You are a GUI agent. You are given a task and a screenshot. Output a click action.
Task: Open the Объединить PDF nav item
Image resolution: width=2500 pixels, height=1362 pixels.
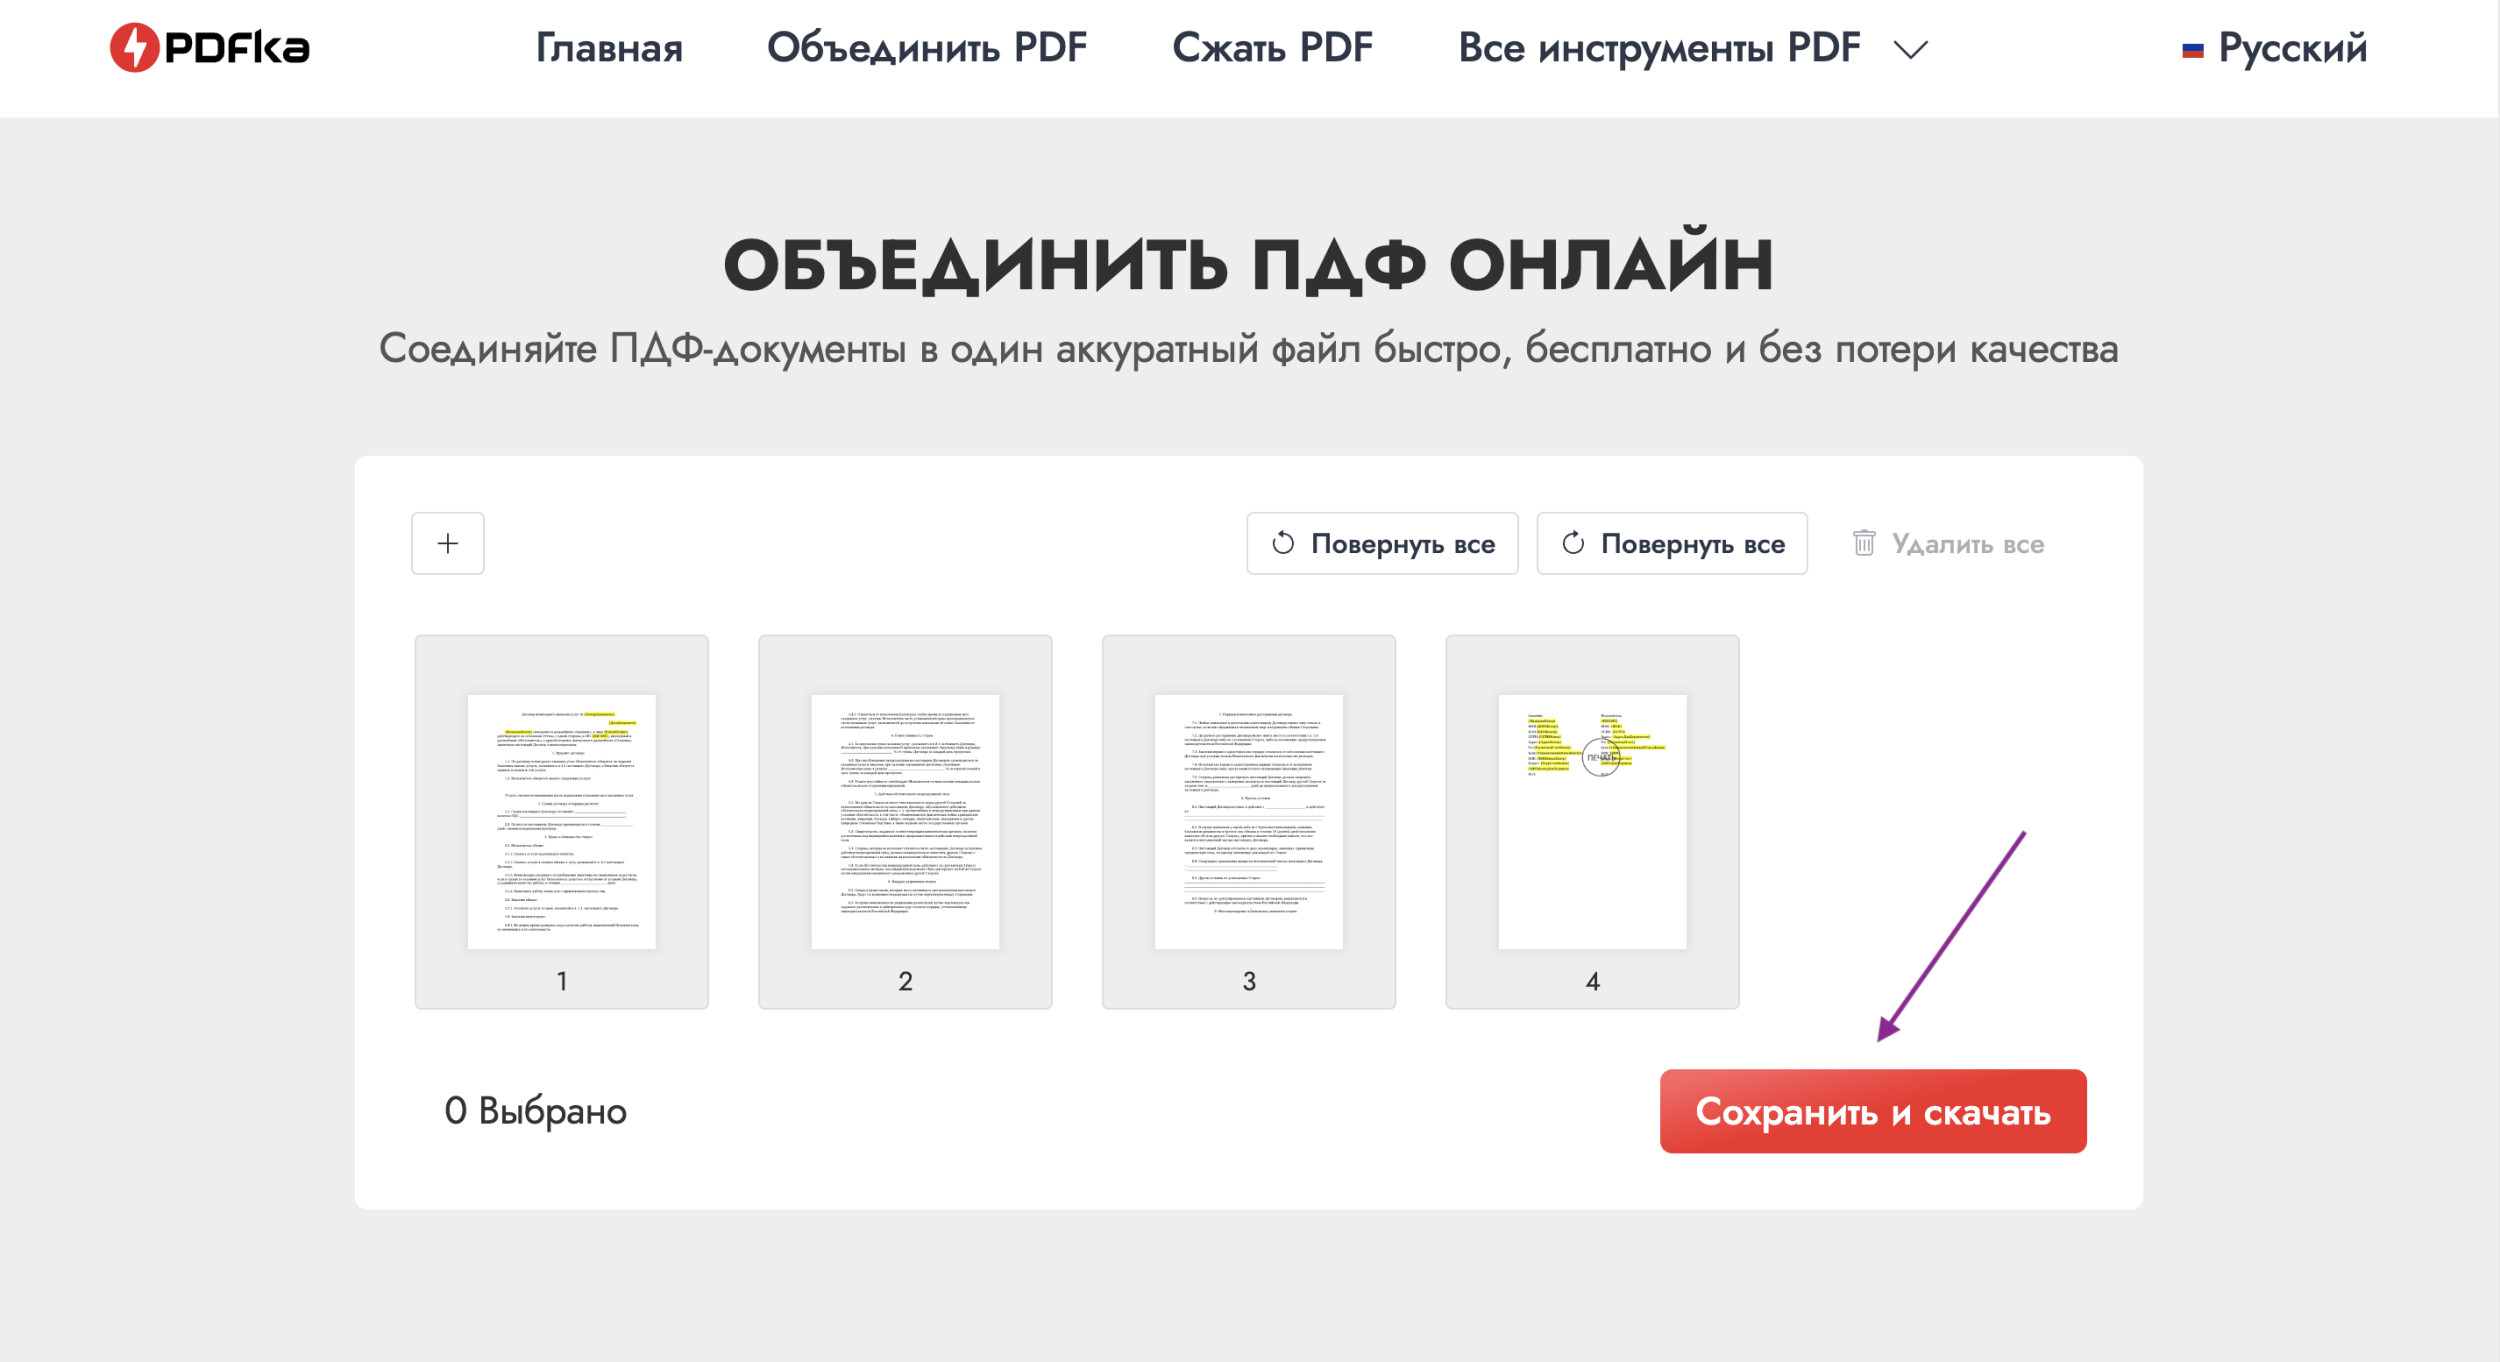(927, 48)
